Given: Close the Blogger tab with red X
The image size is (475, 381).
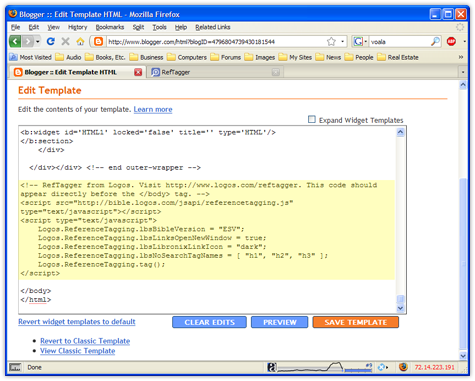Looking at the screenshot, I should coord(138,72).
